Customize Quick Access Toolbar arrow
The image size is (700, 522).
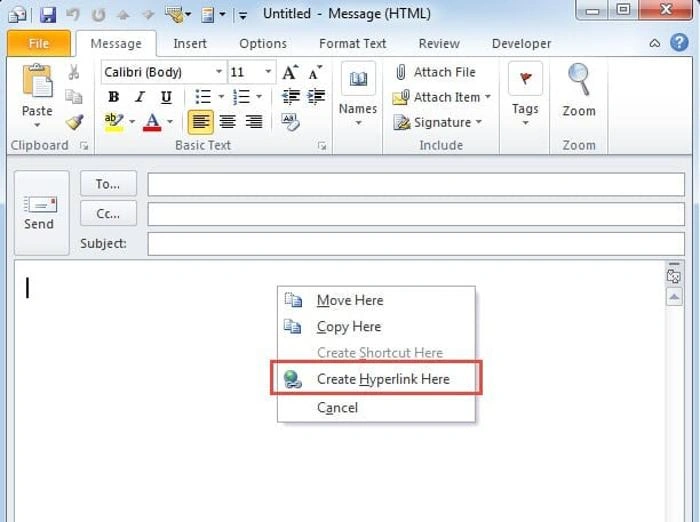point(243,16)
